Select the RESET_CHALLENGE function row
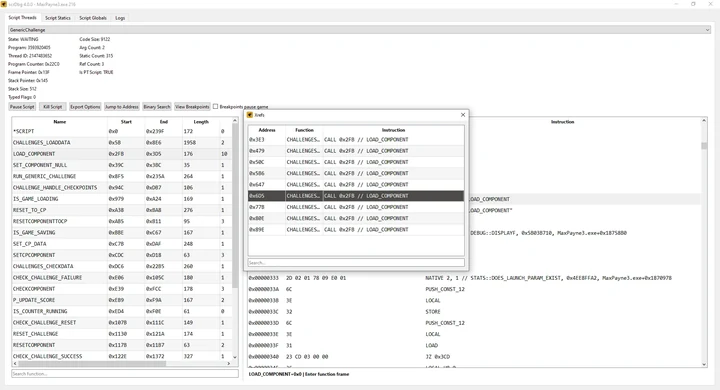Screen dimensions: 720x390 [122, 334]
